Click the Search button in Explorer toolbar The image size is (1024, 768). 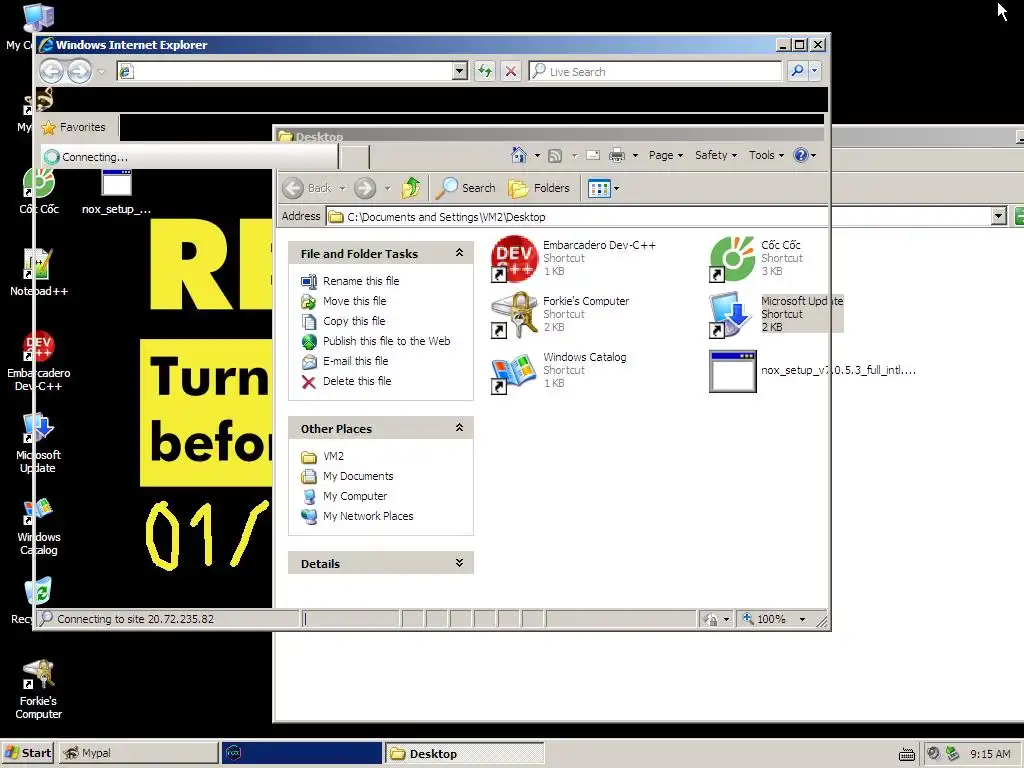466,188
